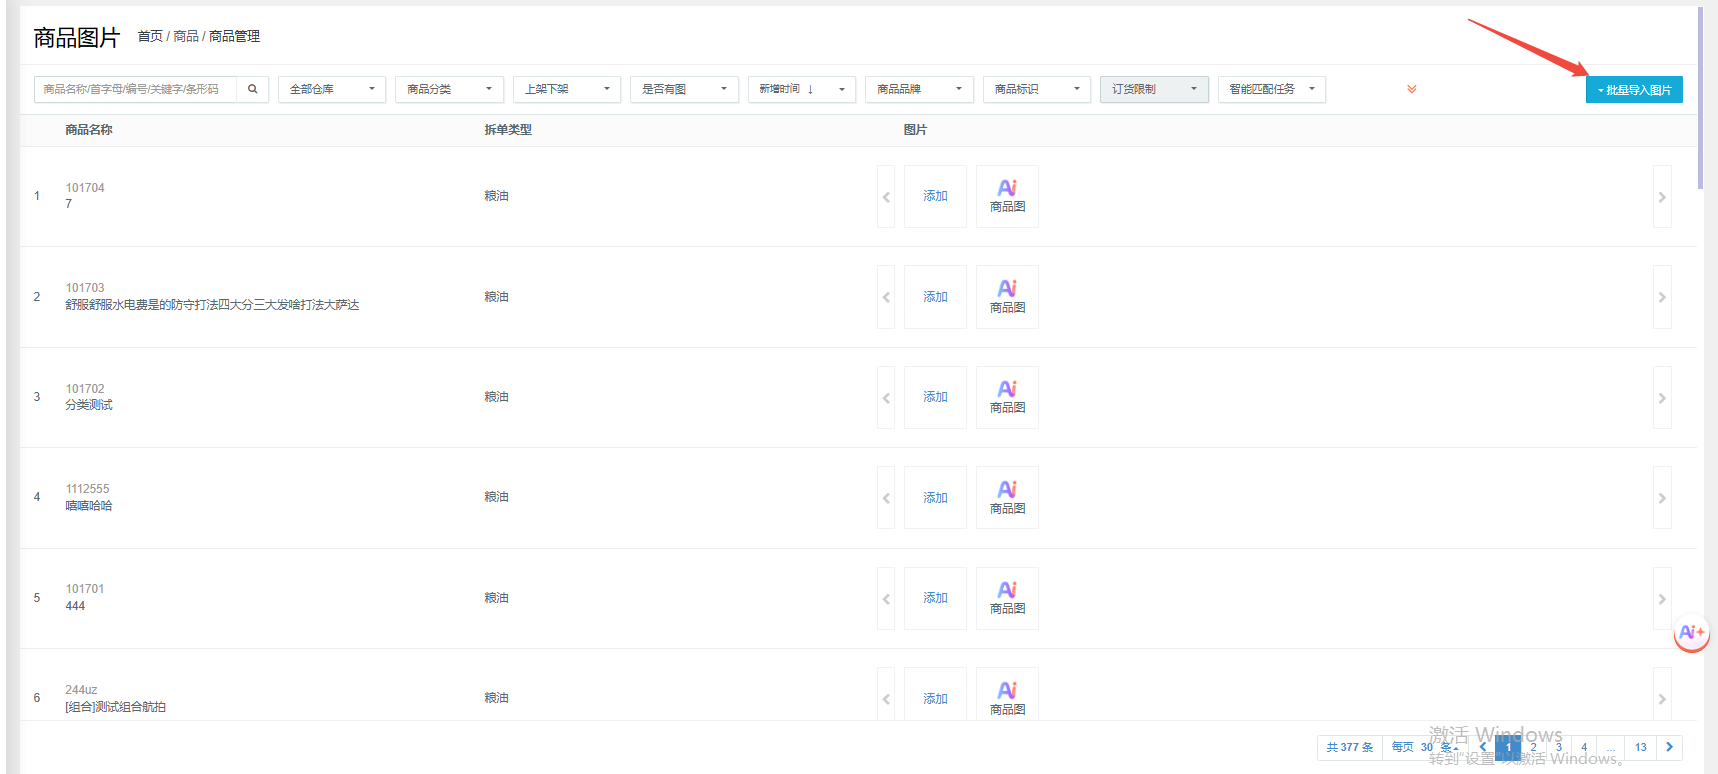This screenshot has width=1718, height=774.
Task: Open the 是否有图 dropdown
Action: click(684, 89)
